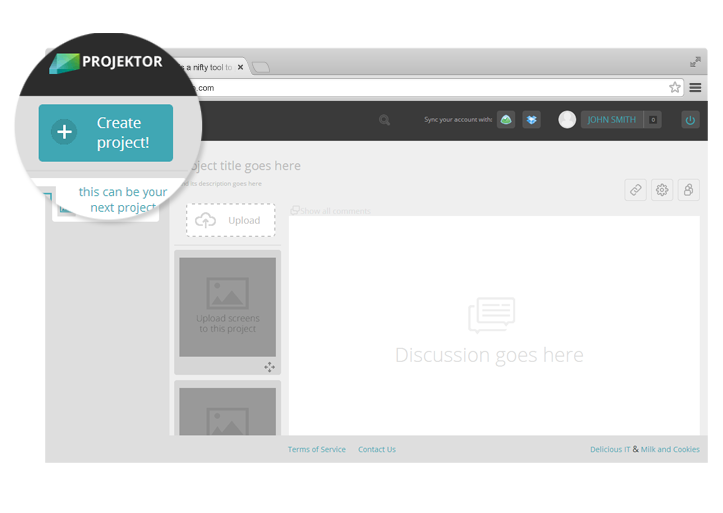
Task: Open 'this can be your next project' item
Action: pyautogui.click(x=123, y=200)
